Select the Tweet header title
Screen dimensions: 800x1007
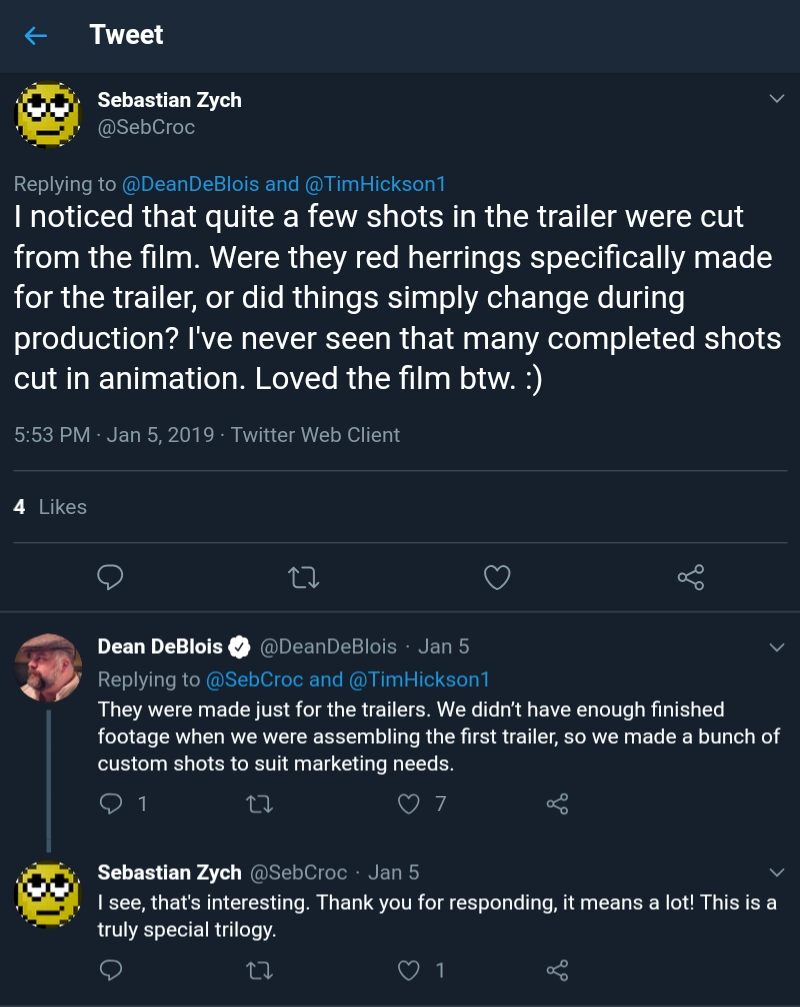tap(126, 34)
